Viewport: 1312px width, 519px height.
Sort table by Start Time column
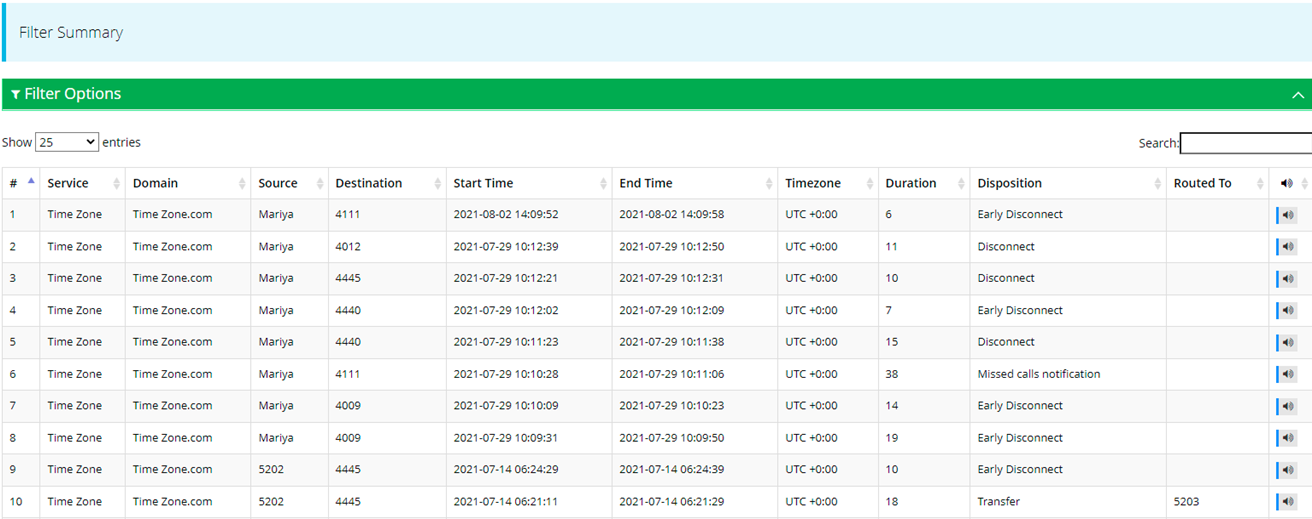(483, 183)
